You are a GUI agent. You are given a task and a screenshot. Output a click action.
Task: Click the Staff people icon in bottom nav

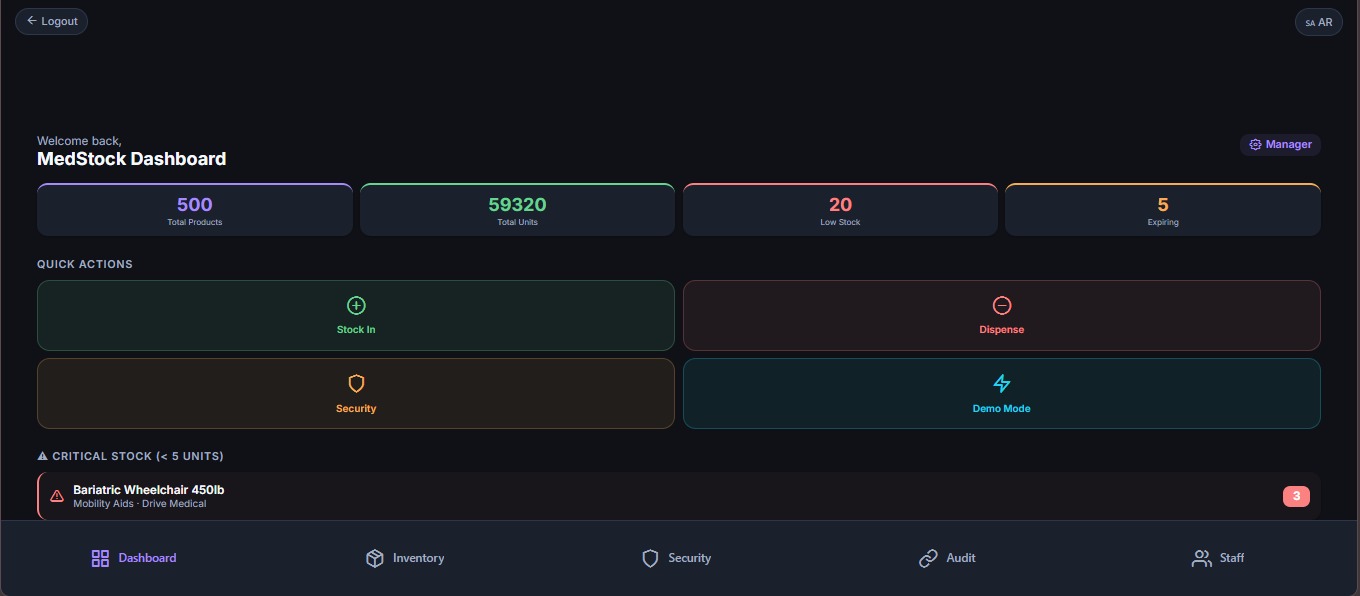[x=1201, y=558]
